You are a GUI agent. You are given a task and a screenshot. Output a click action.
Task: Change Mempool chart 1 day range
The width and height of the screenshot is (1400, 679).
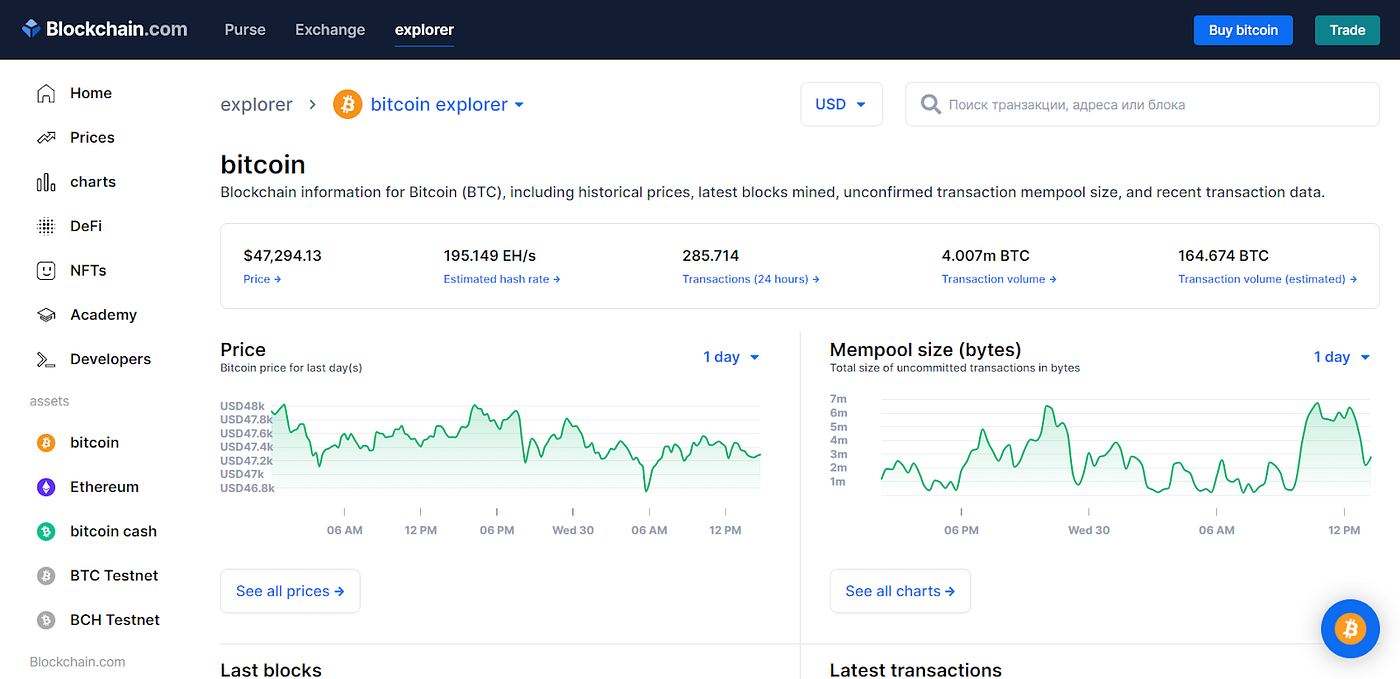point(1342,357)
